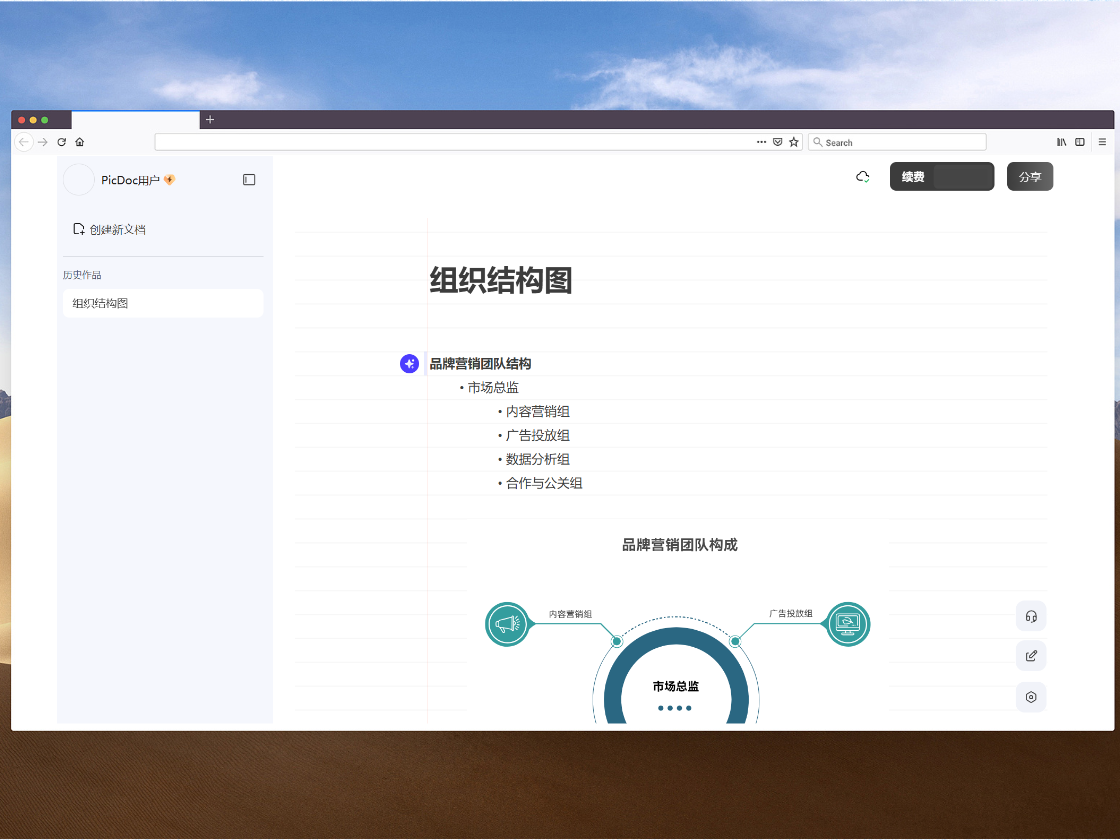This screenshot has height=840, width=1120.
Task: Open the Firefox hamburger menu
Action: [1101, 141]
